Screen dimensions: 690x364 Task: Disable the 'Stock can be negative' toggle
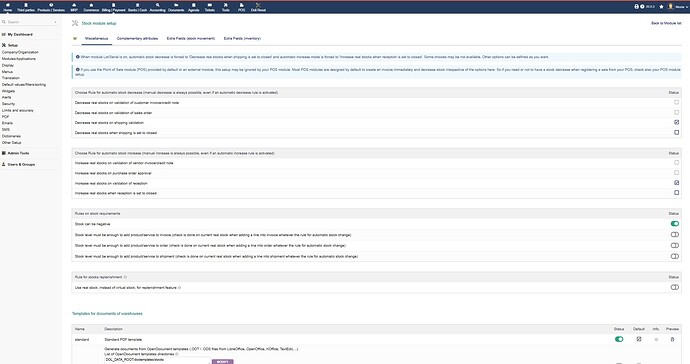pos(675,224)
